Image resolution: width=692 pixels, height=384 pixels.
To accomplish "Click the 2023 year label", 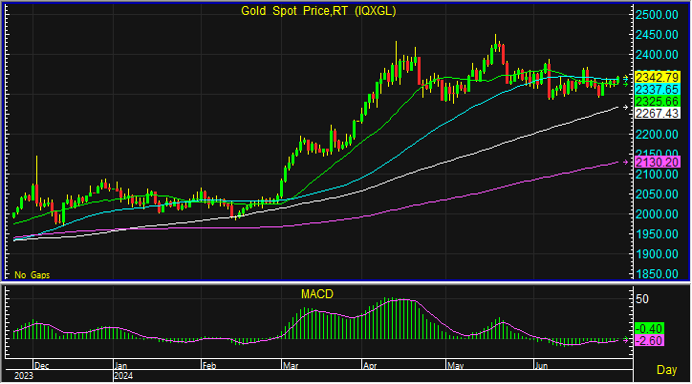I will point(23,376).
